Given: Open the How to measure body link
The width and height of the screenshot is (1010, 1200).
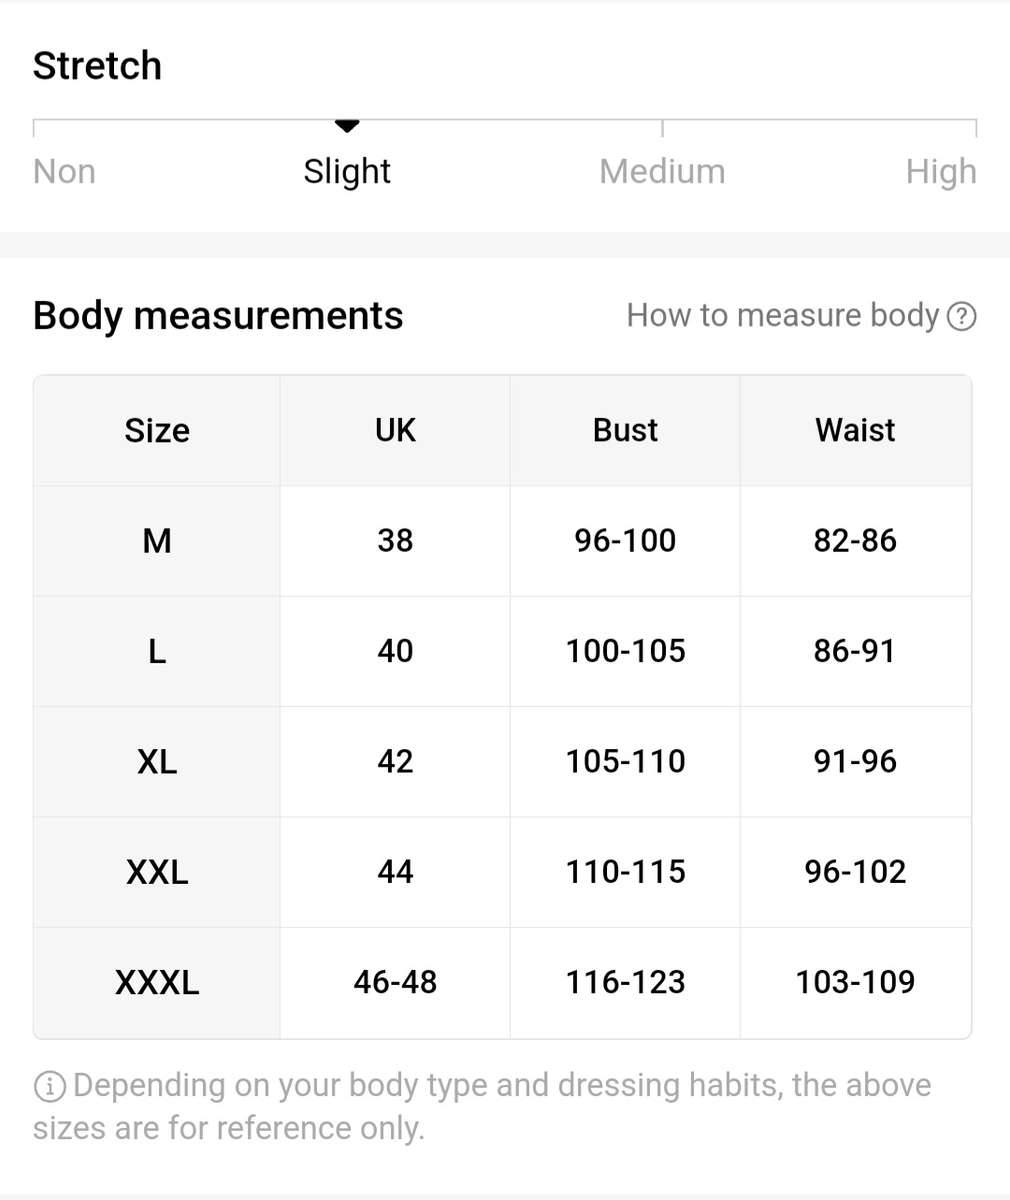Looking at the screenshot, I should (782, 316).
